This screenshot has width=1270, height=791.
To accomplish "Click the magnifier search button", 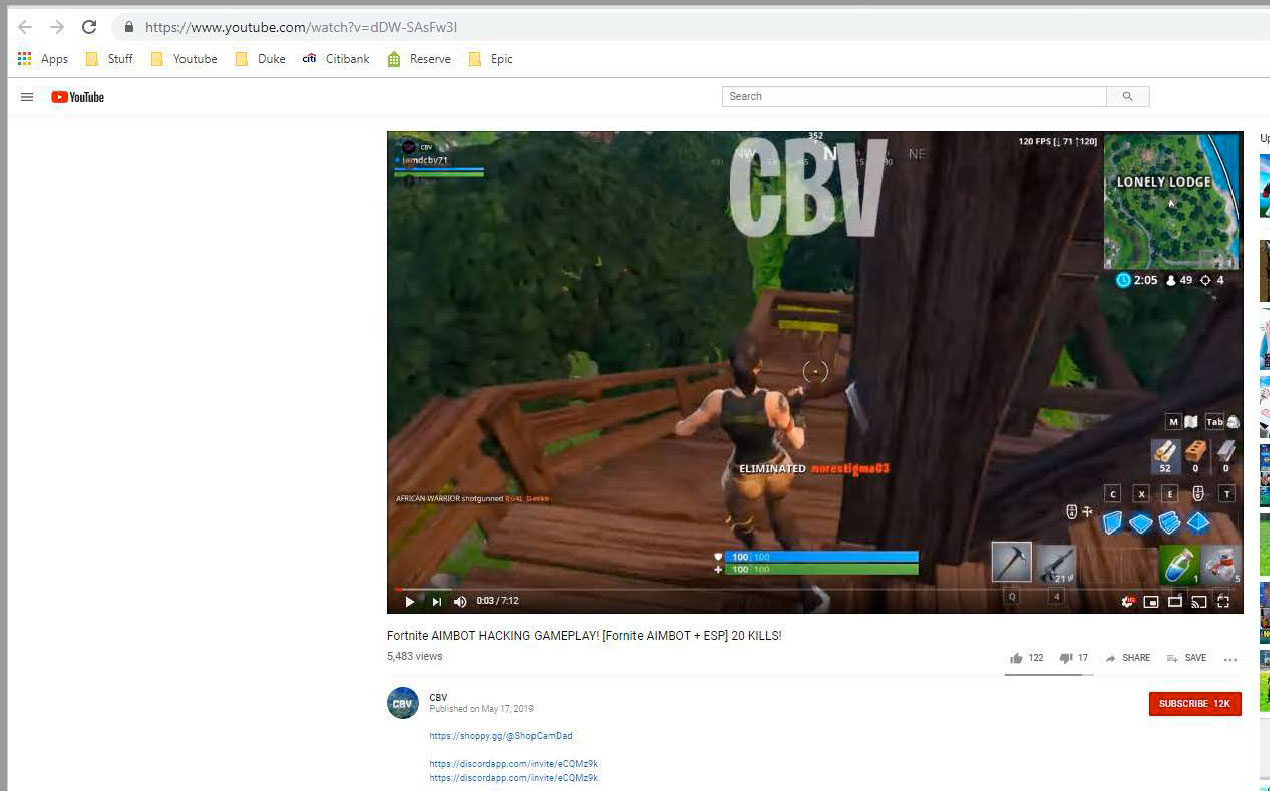I will click(1128, 96).
